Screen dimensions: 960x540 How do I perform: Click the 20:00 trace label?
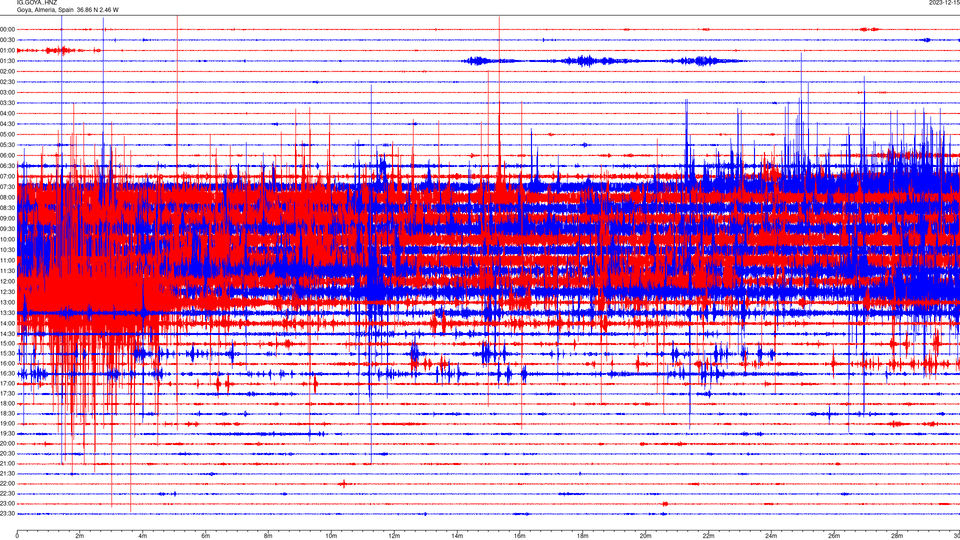pyautogui.click(x=8, y=444)
